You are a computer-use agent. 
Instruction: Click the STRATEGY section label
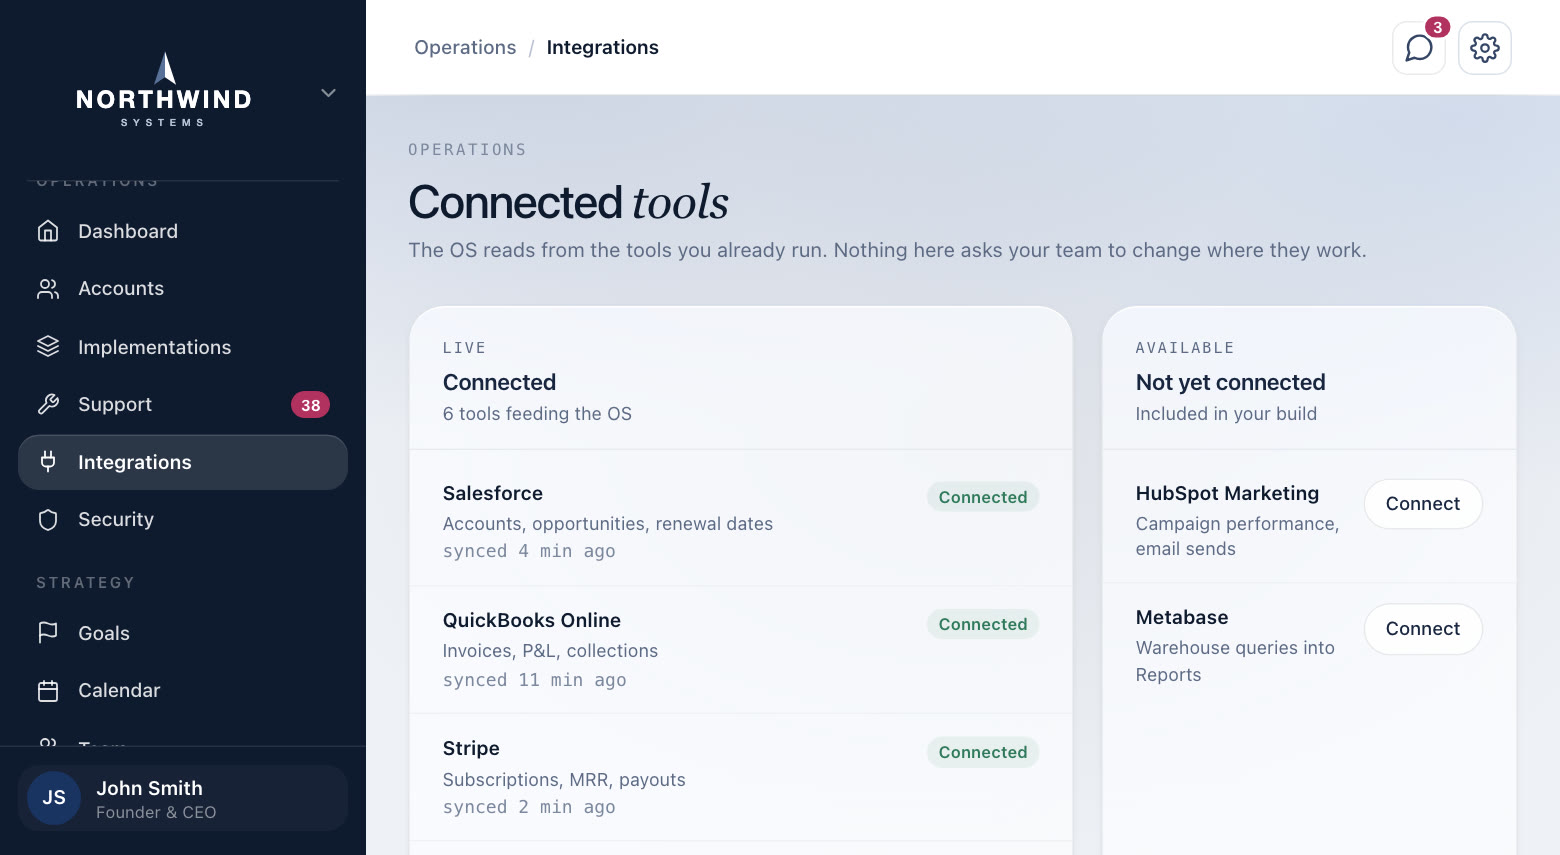tap(85, 583)
